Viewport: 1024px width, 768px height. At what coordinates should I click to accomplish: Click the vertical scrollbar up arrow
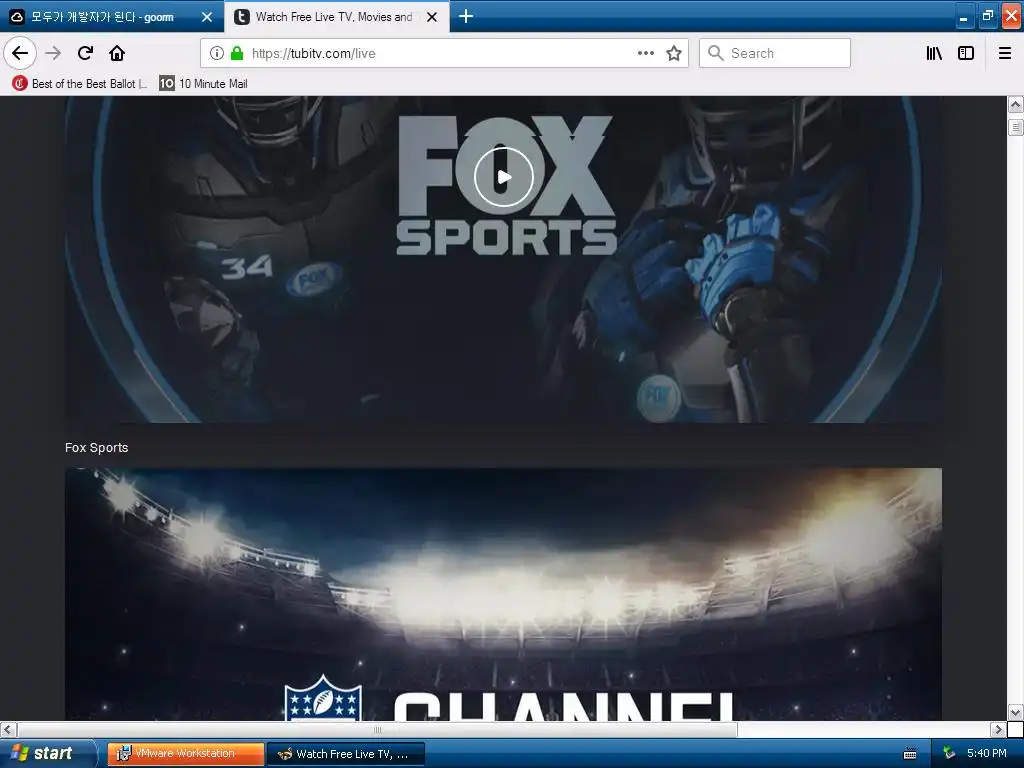pos(1015,104)
